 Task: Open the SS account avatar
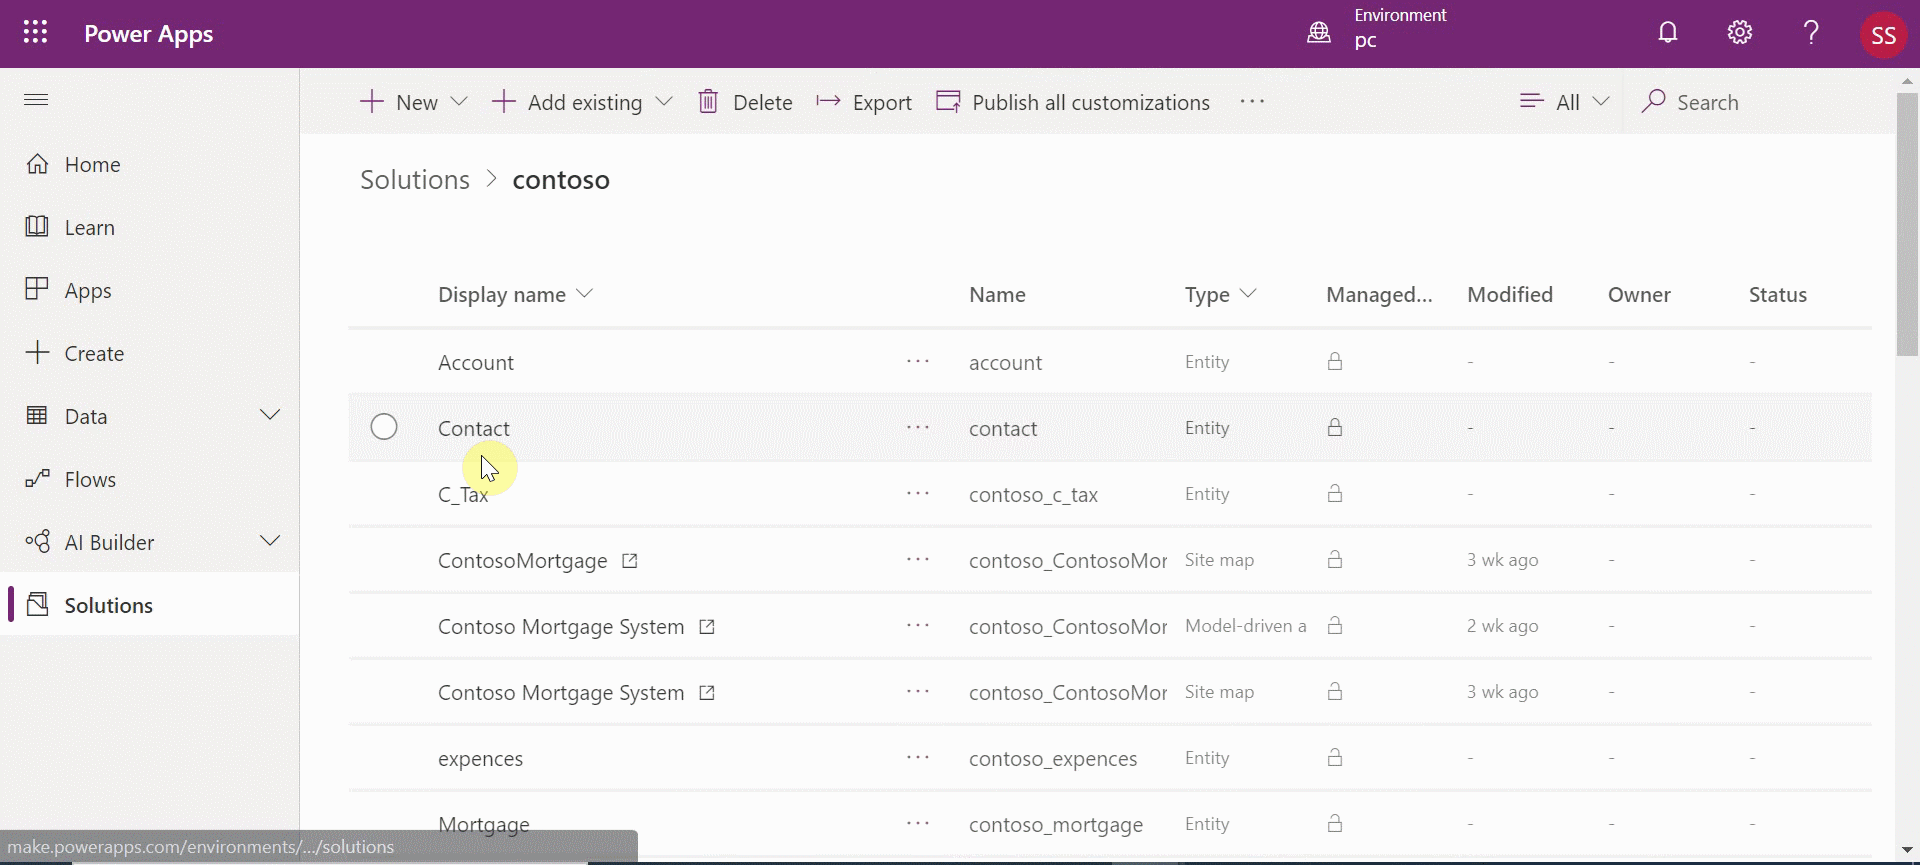click(x=1883, y=35)
